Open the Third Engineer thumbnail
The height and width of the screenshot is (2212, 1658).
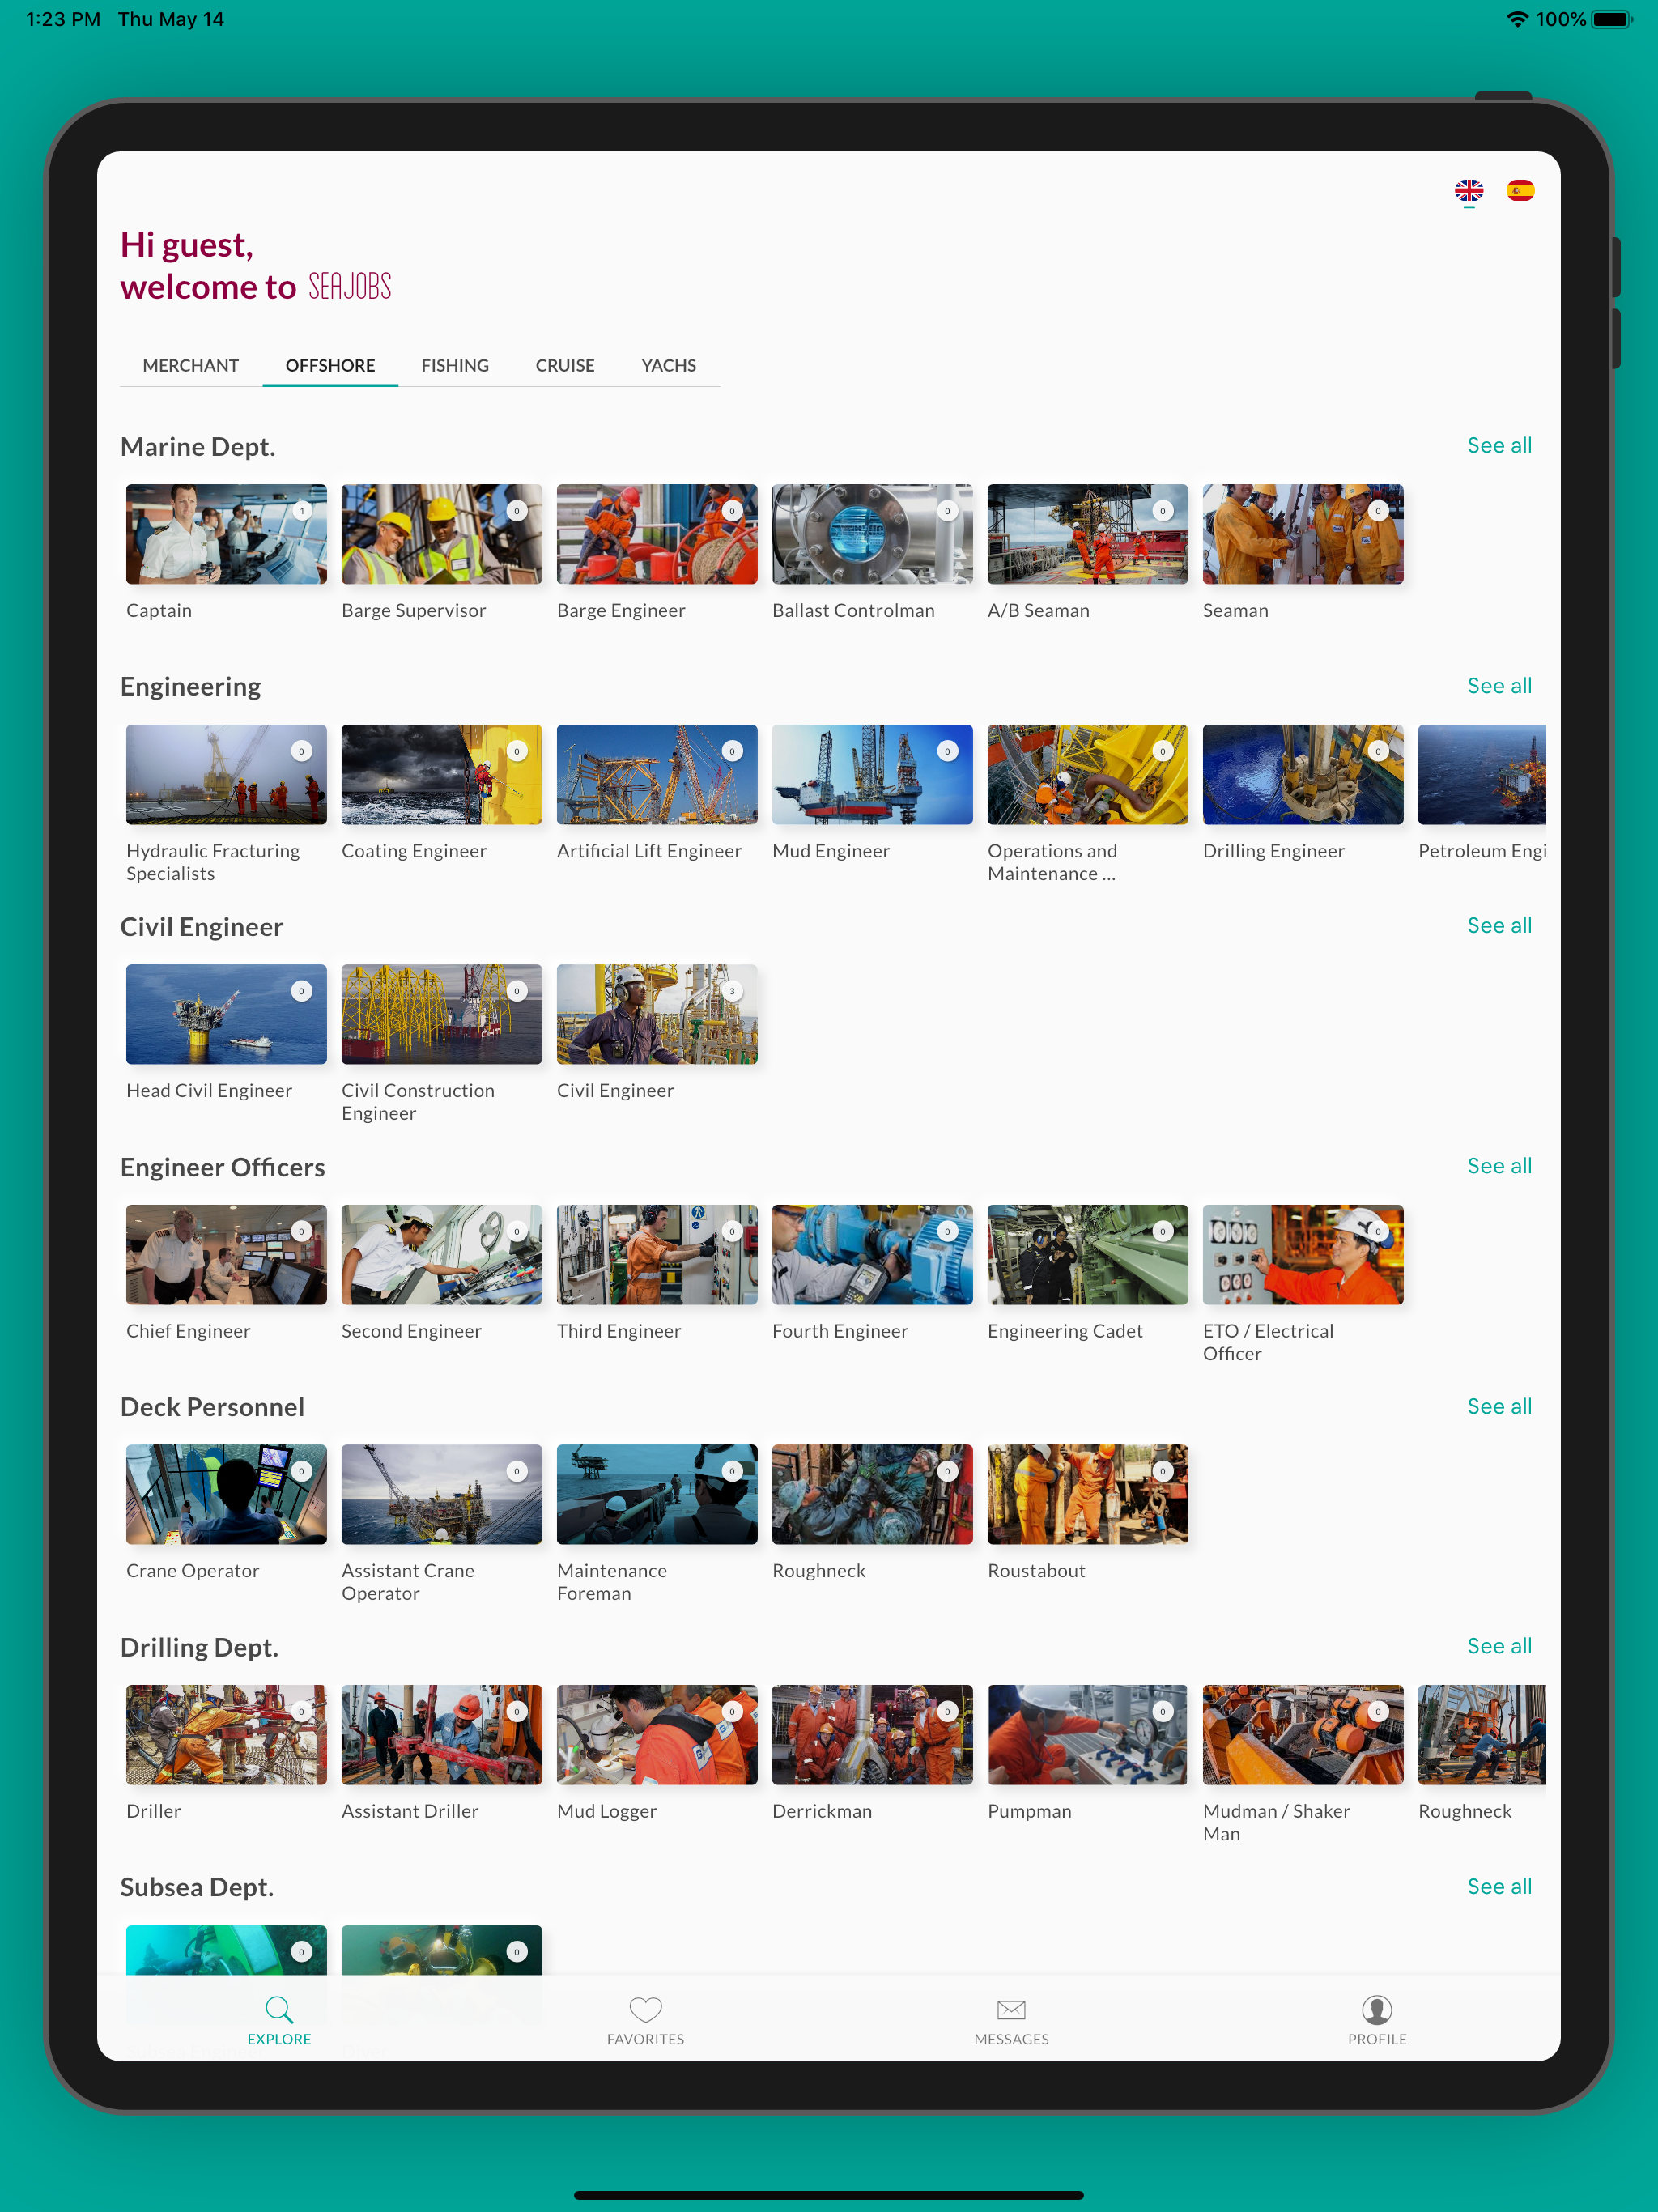tap(657, 1254)
